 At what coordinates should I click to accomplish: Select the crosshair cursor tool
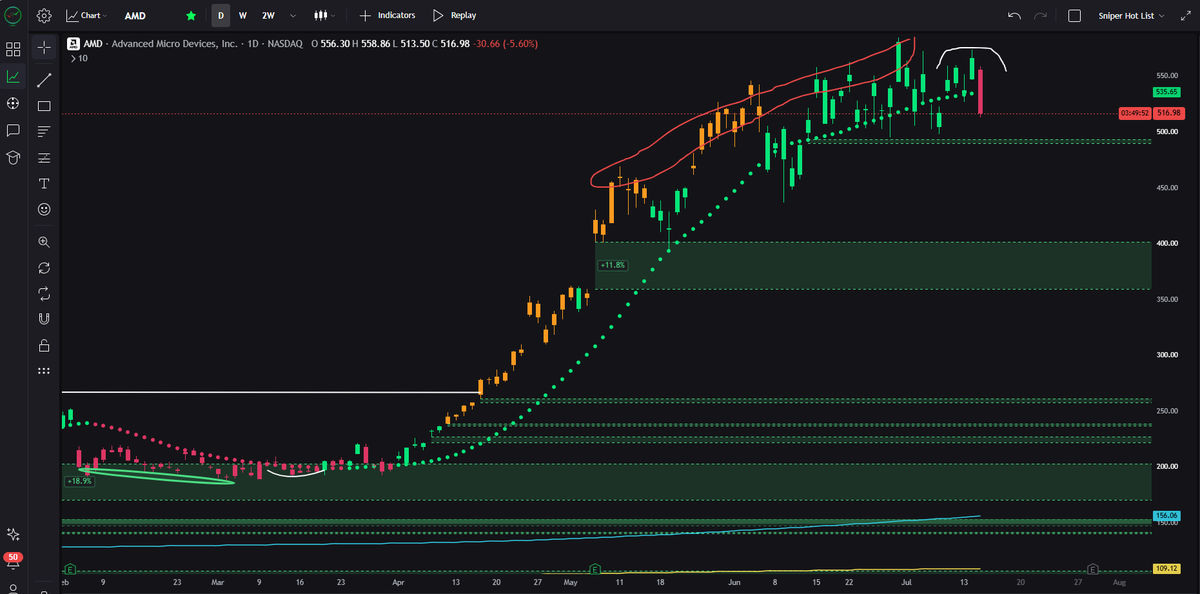(x=44, y=47)
